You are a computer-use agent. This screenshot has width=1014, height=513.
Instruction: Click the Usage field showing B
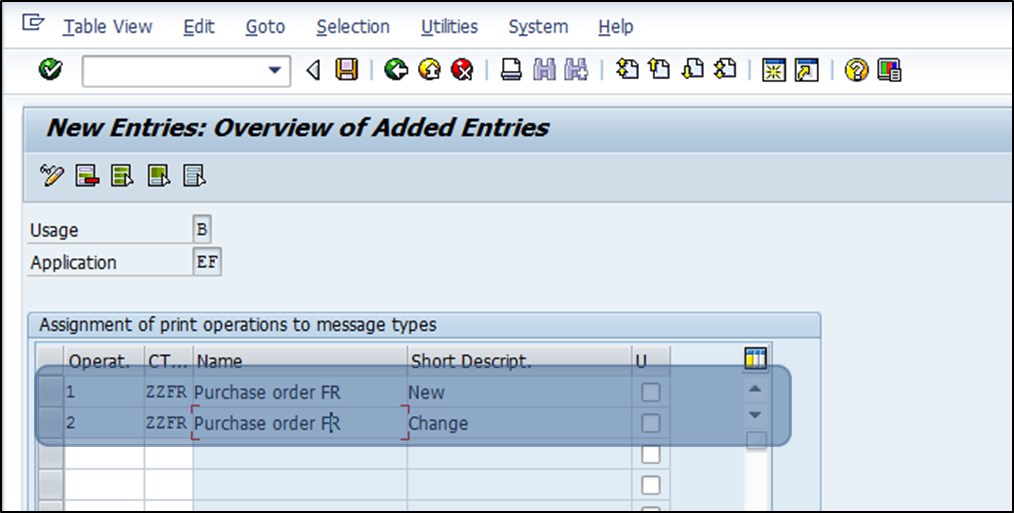(x=202, y=230)
